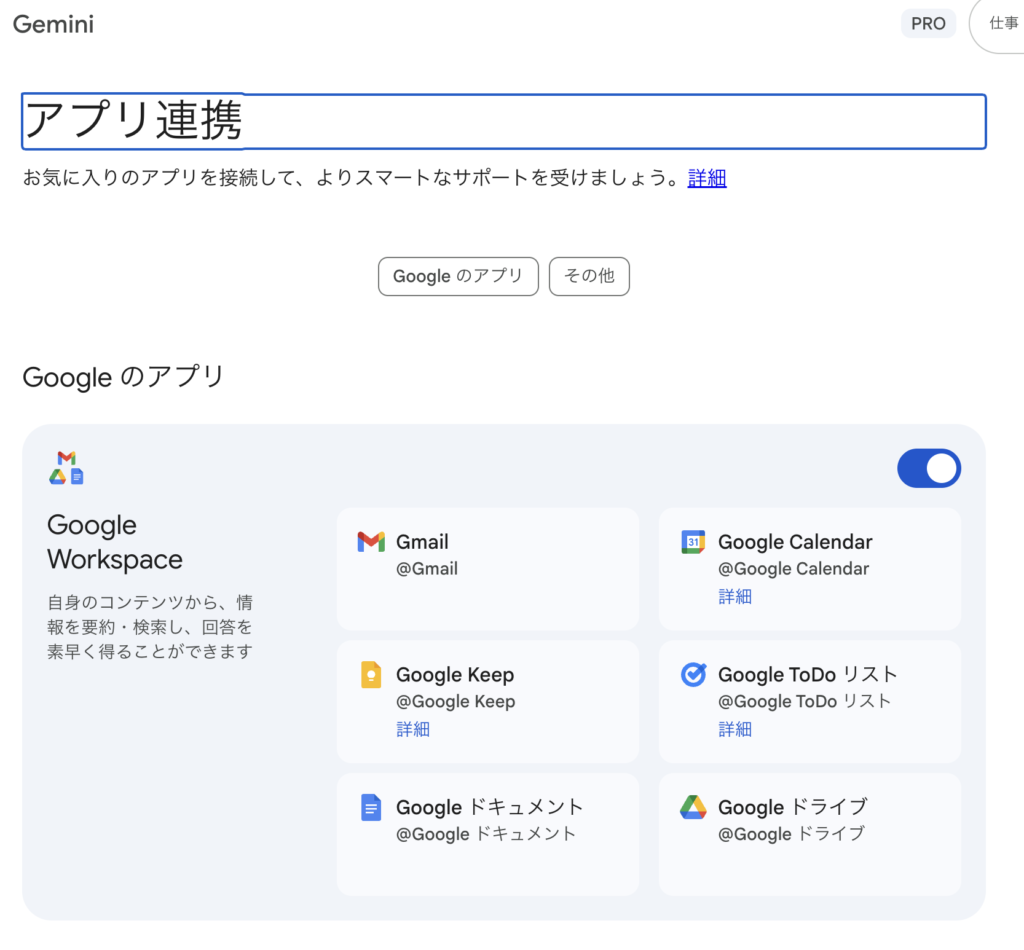This screenshot has height=950, width=1024.
Task: Disable the Google Workspace toggle switch
Action: [928, 468]
